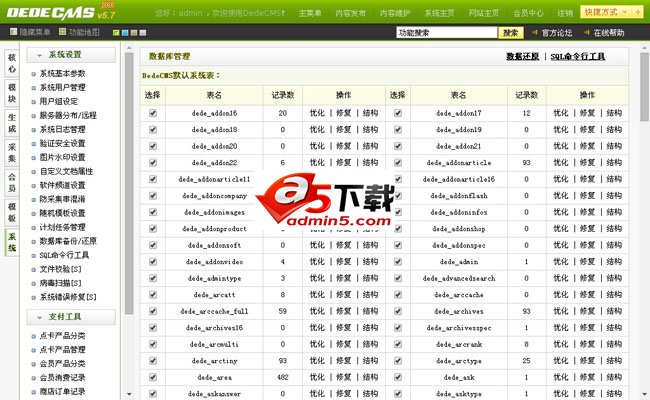Switch to the 采集 side tab

12,153
